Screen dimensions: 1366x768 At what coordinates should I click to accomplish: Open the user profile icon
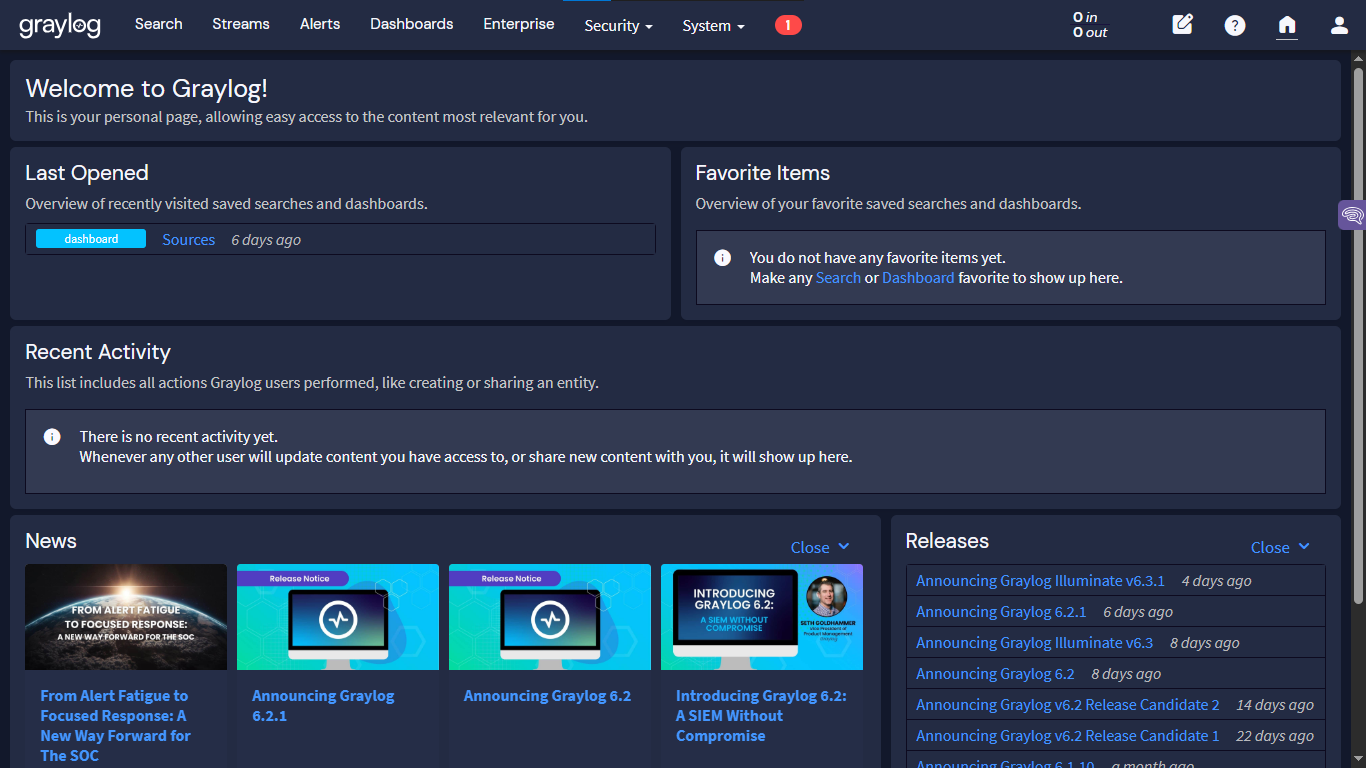pos(1339,26)
